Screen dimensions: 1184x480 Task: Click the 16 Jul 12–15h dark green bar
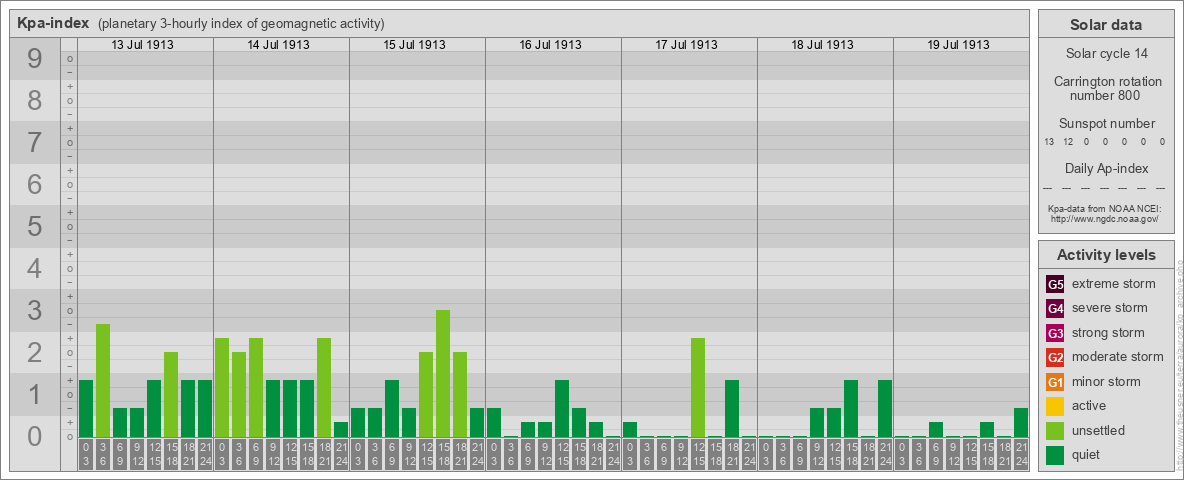[562, 408]
